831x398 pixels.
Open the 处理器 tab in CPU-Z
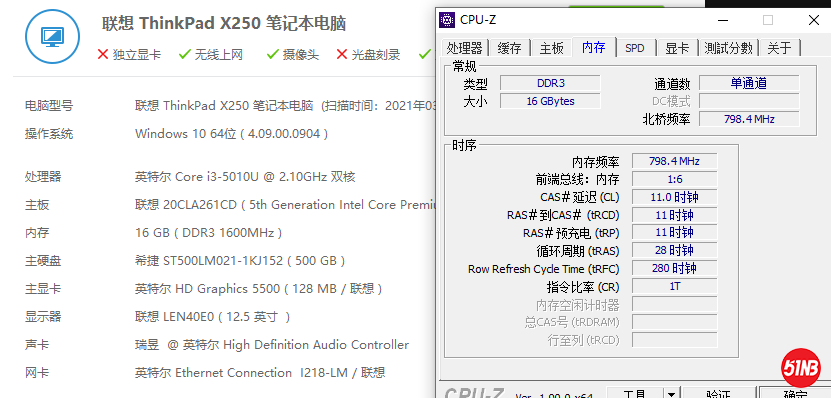[464, 48]
